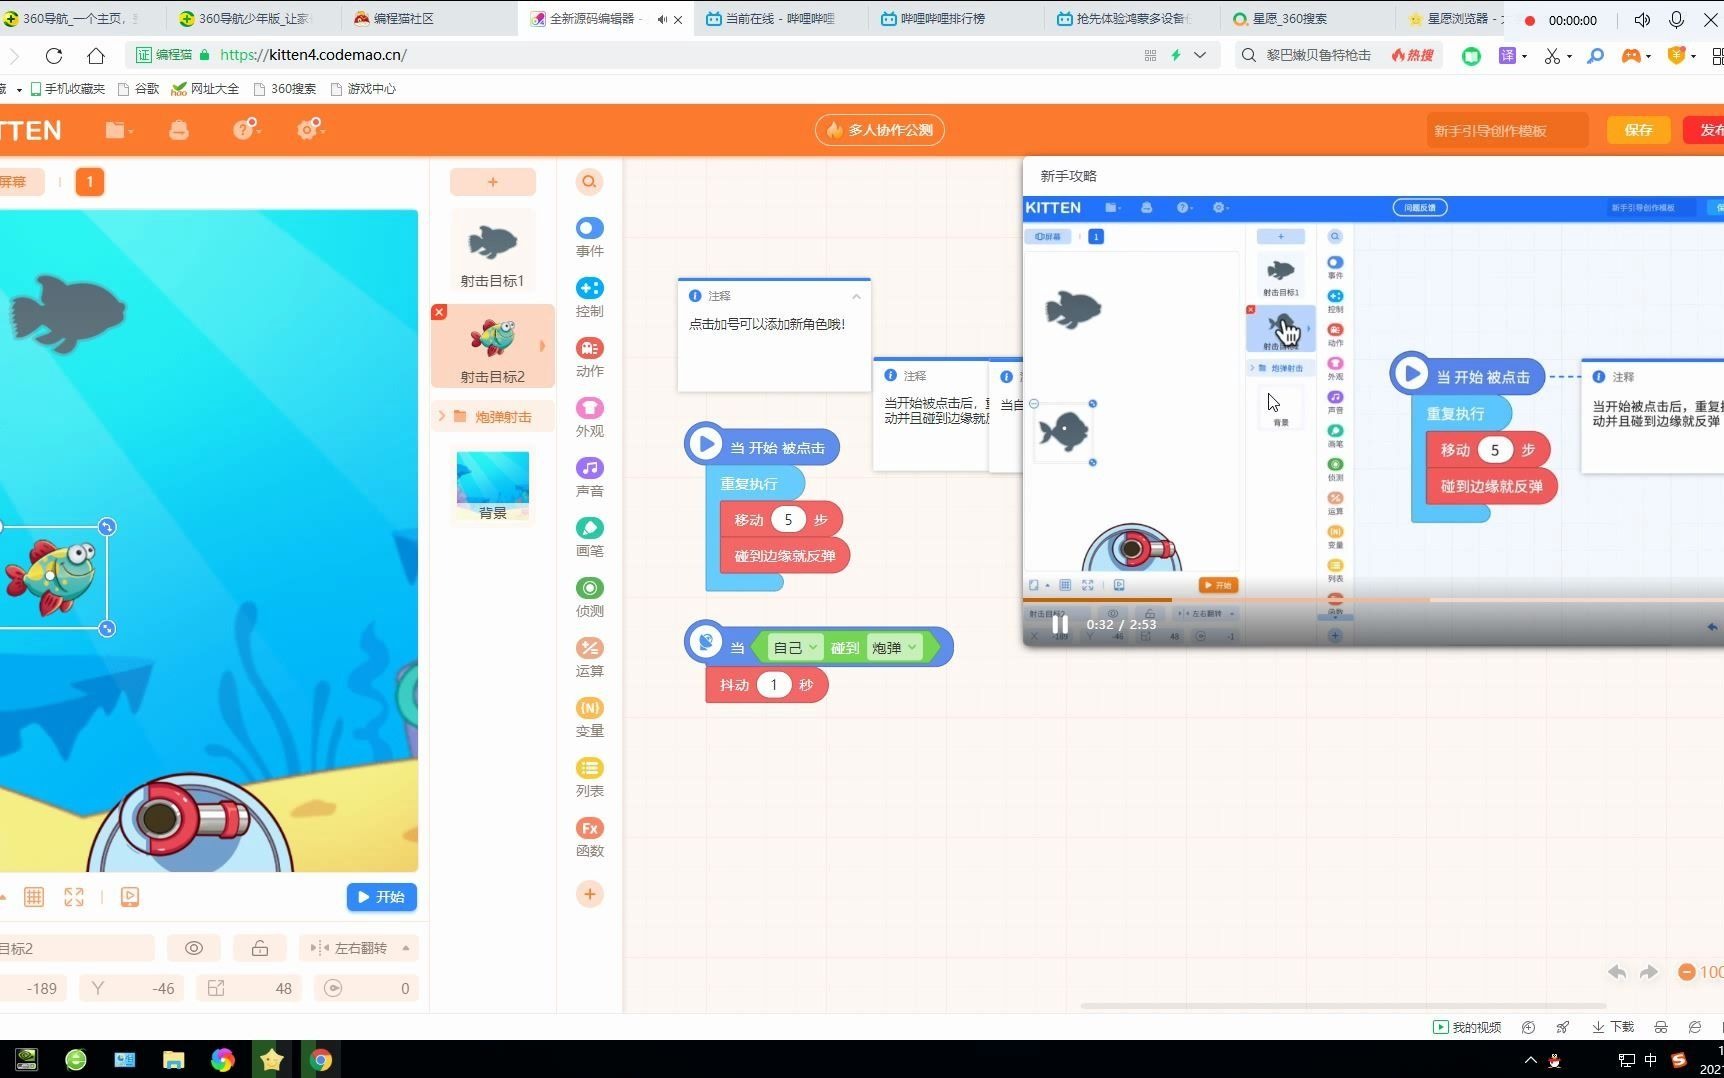This screenshot has height=1078, width=1724.
Task: Open the 函数 block category
Action: coord(590,828)
